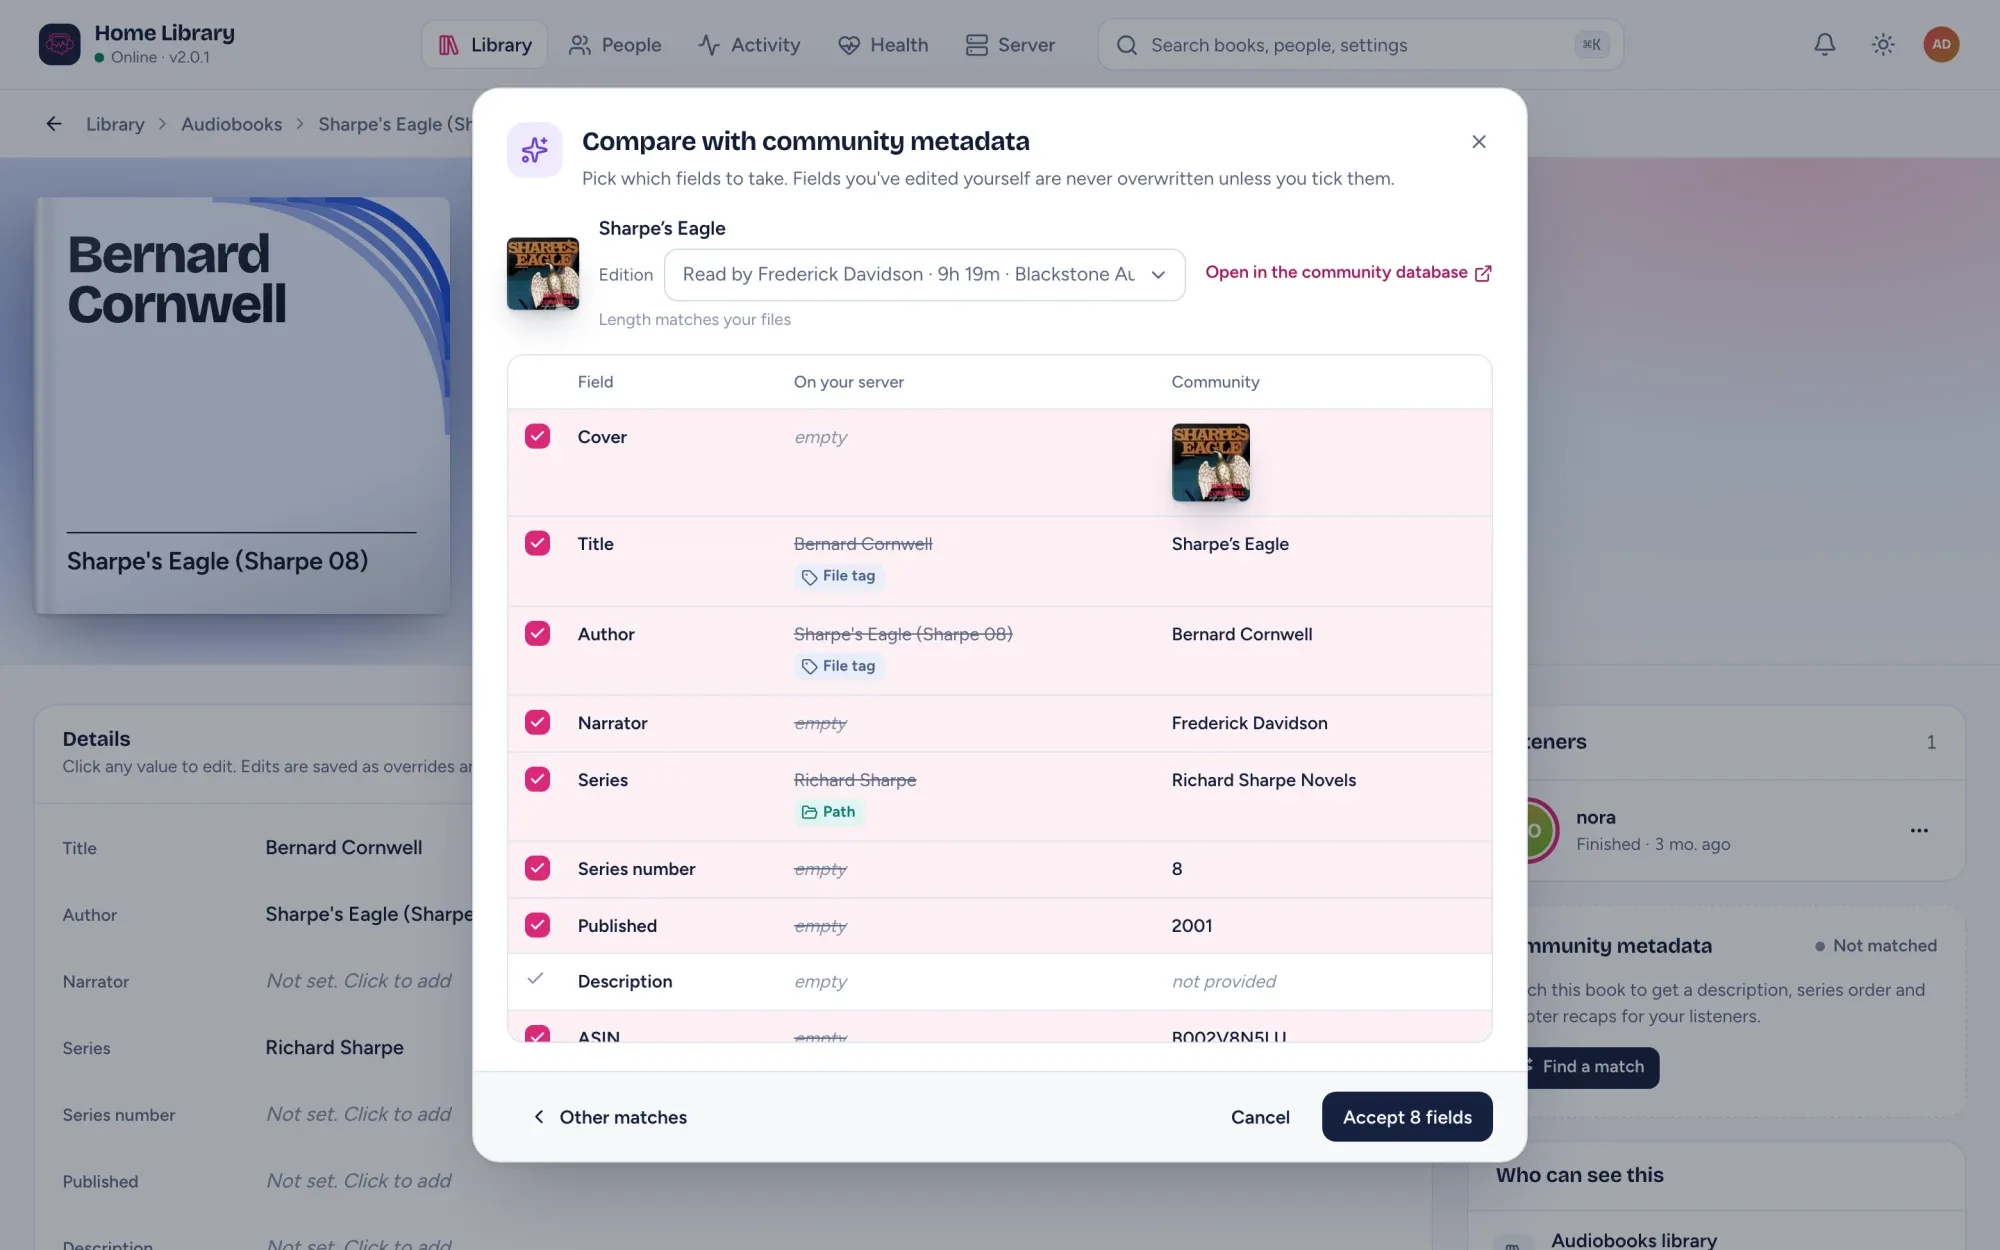Open the Library tab
2000x1250 pixels.
point(484,45)
